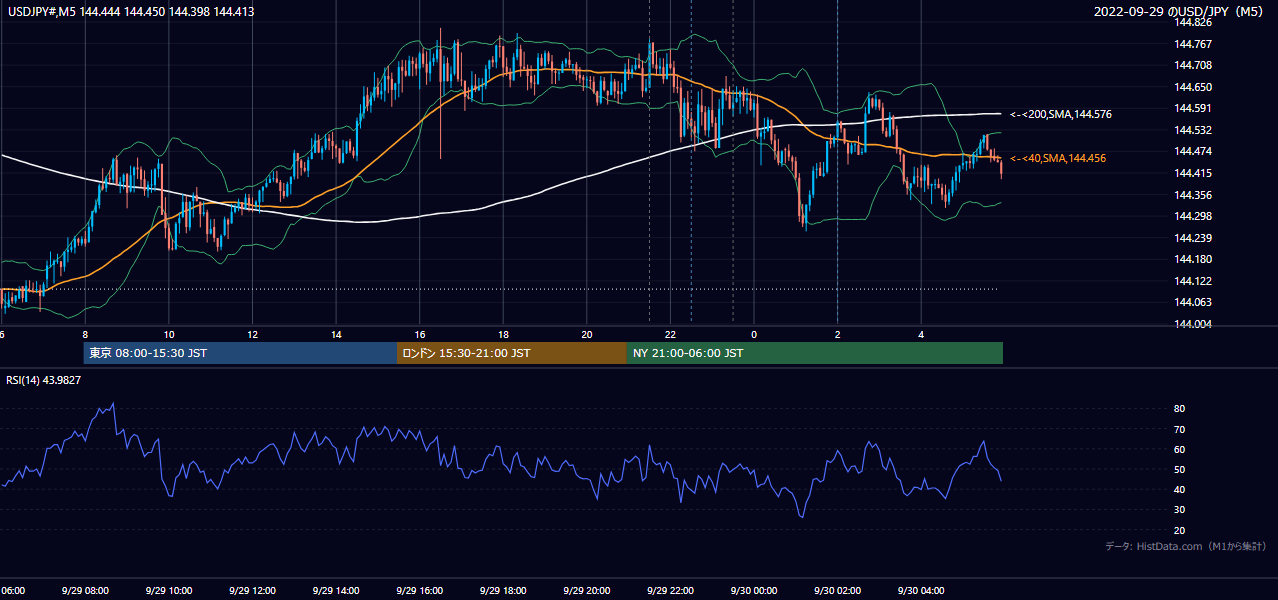
Task: Click the 9/29 08:00 bottom time label
Action: click(x=85, y=591)
